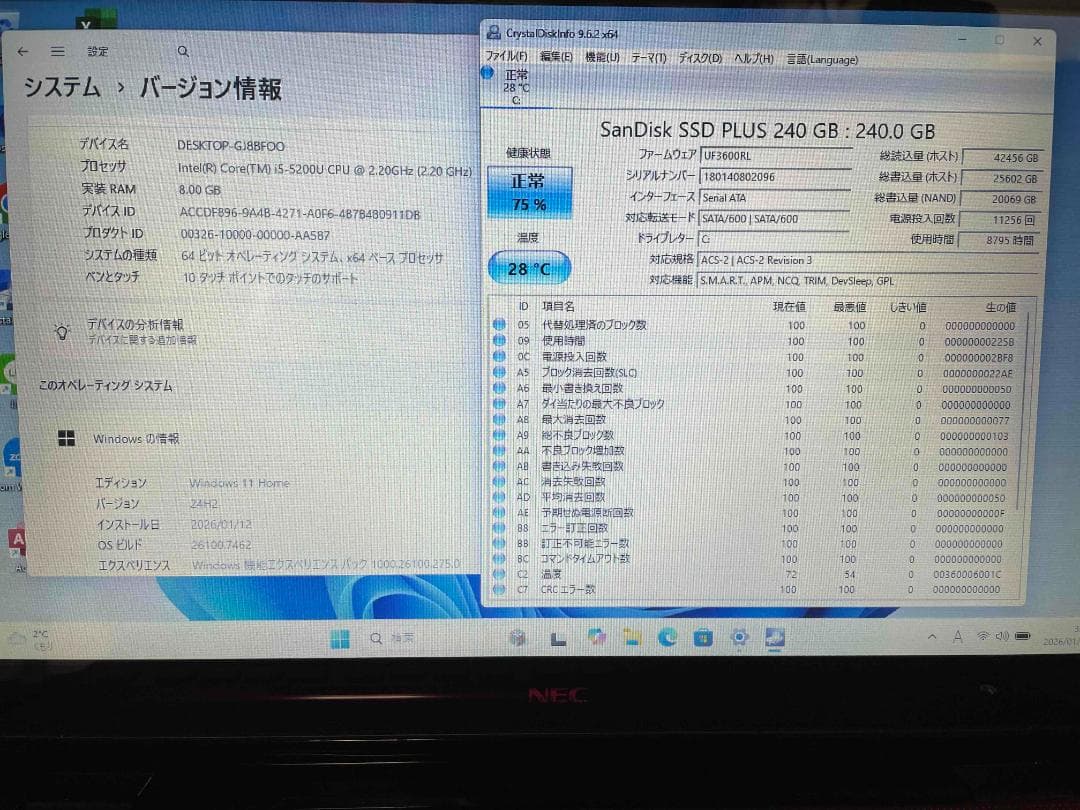Click the Windows Start button
Image resolution: width=1080 pixels, height=810 pixels.
click(x=341, y=637)
